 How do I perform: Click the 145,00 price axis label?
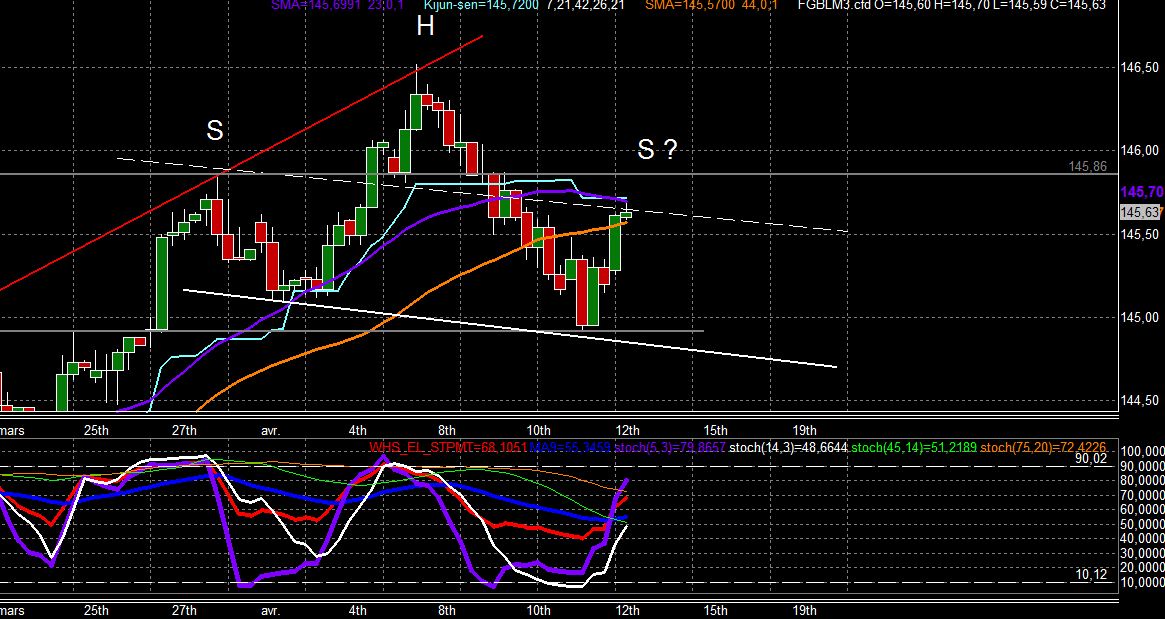[x=1138, y=317]
